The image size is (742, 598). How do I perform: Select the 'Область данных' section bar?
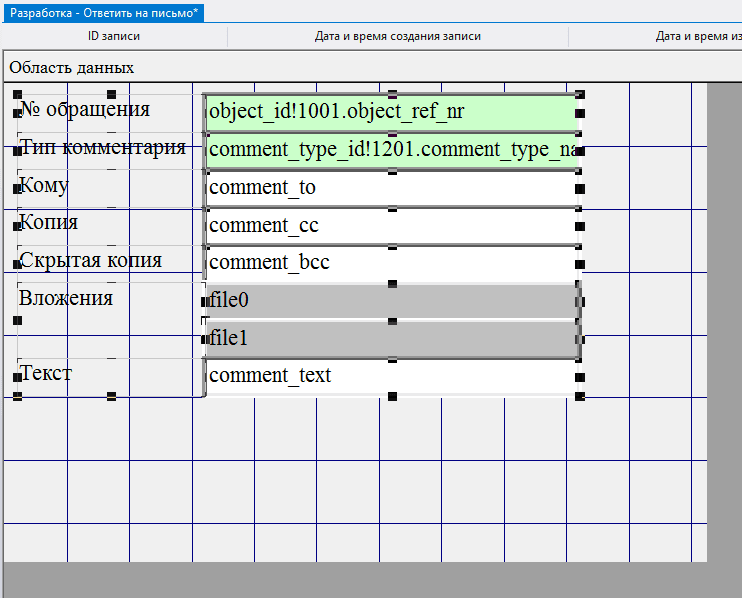[72, 67]
